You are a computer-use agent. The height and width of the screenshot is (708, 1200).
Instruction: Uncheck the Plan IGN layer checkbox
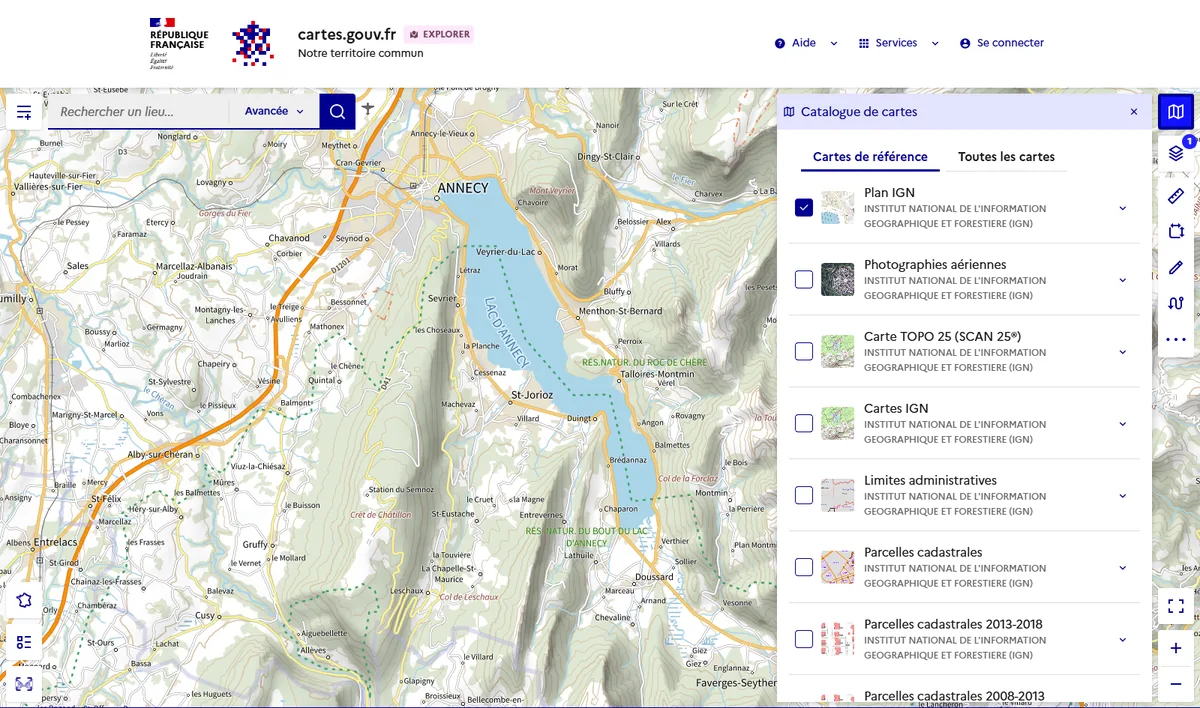[x=804, y=208]
